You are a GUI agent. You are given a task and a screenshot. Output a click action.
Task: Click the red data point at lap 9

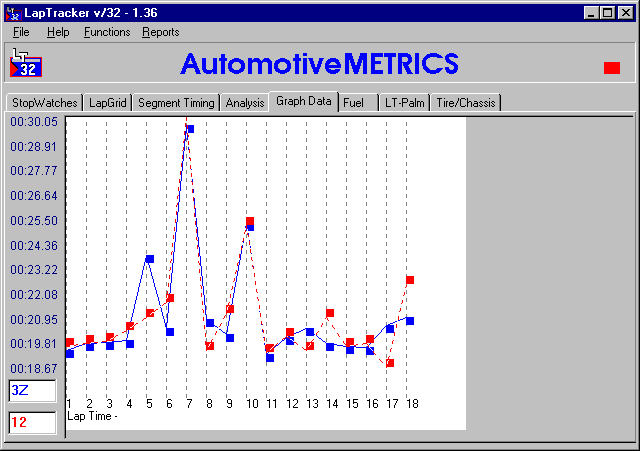pyautogui.click(x=230, y=309)
